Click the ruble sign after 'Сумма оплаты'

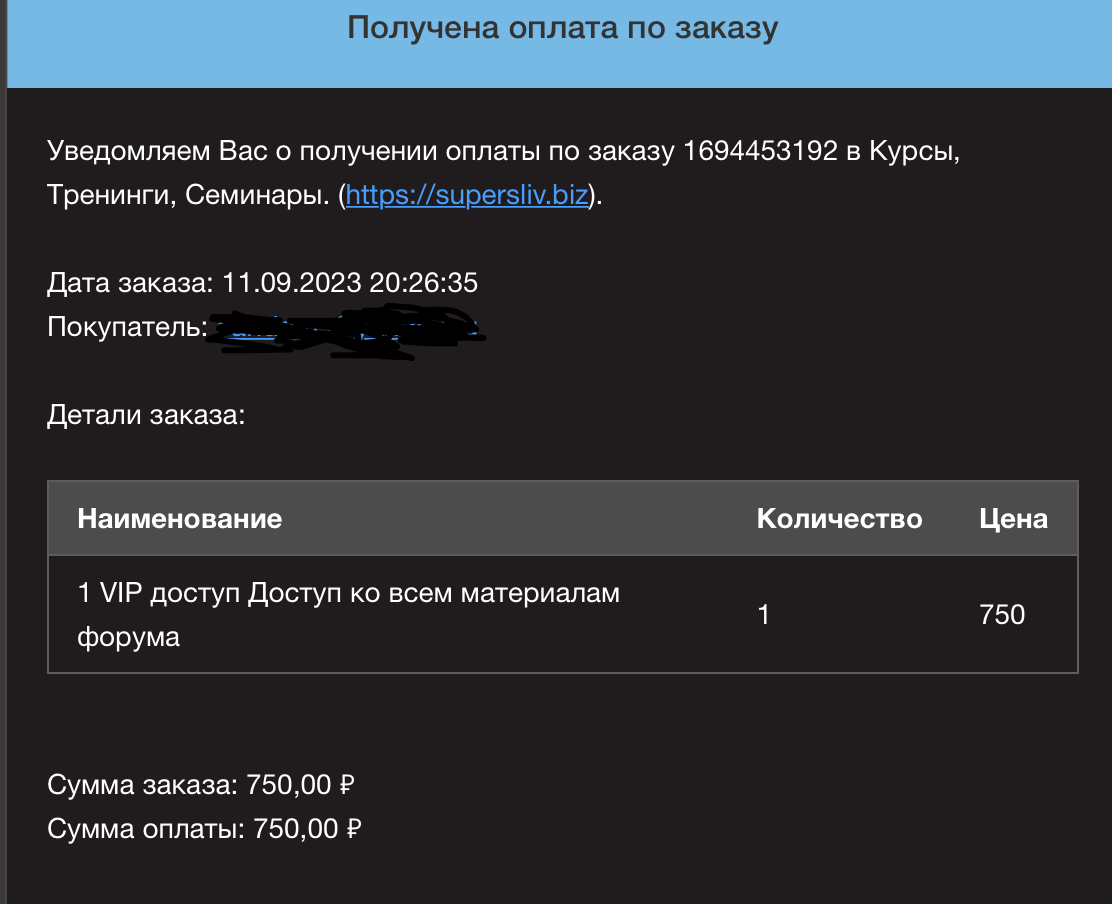click(x=354, y=829)
